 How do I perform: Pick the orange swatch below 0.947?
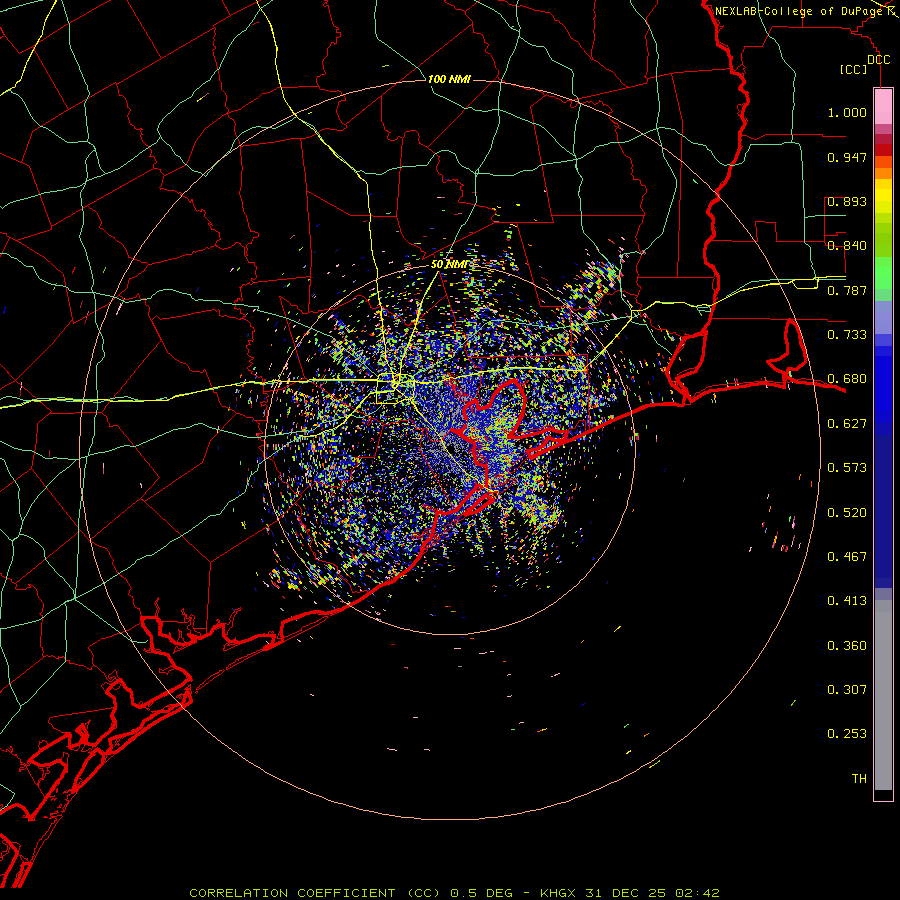click(x=883, y=173)
